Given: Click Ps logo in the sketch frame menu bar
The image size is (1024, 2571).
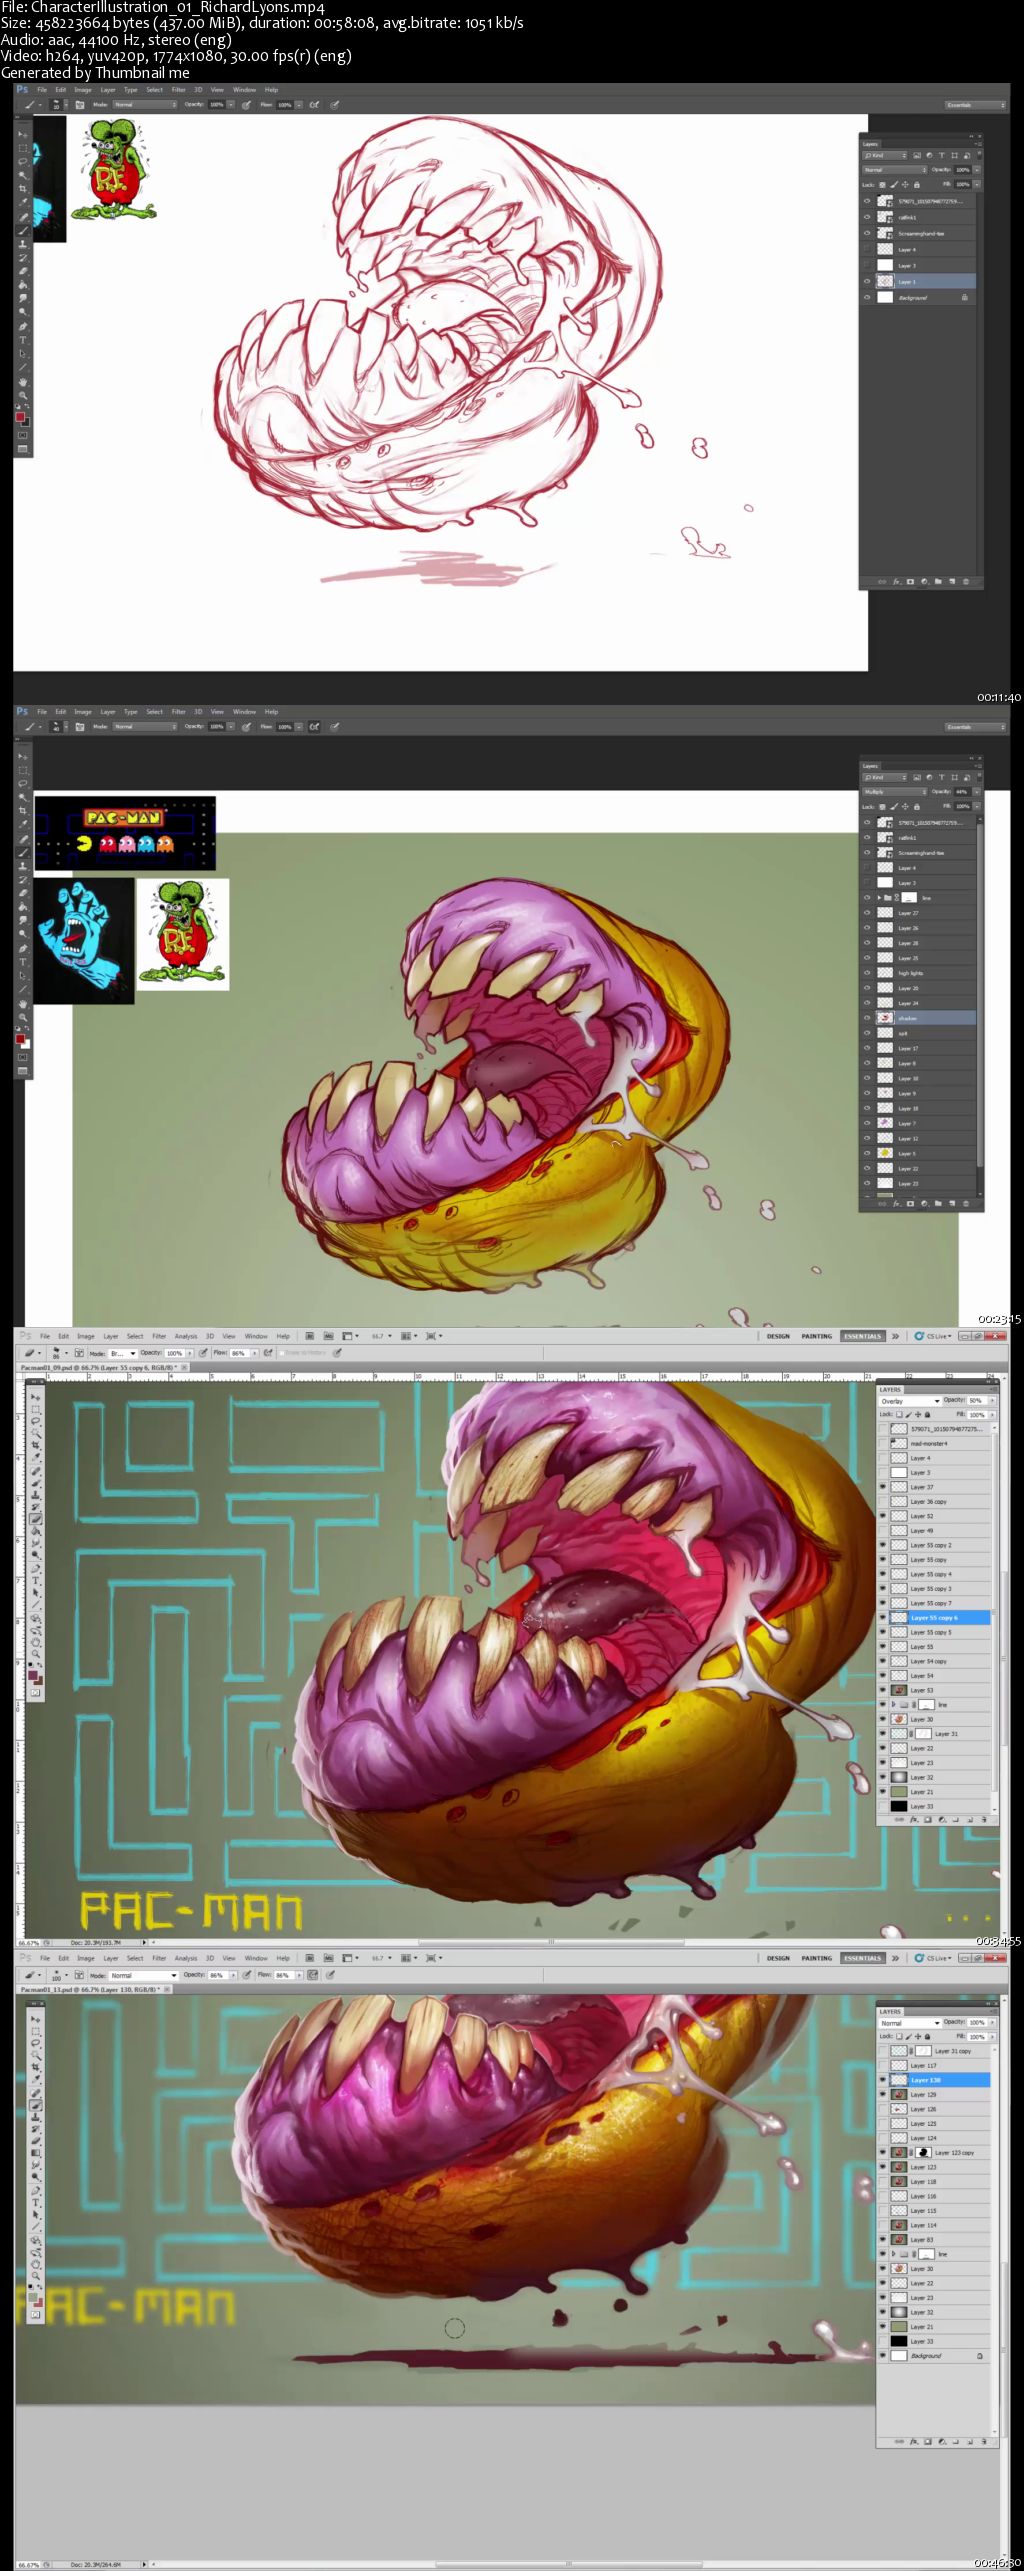Looking at the screenshot, I should [22, 90].
